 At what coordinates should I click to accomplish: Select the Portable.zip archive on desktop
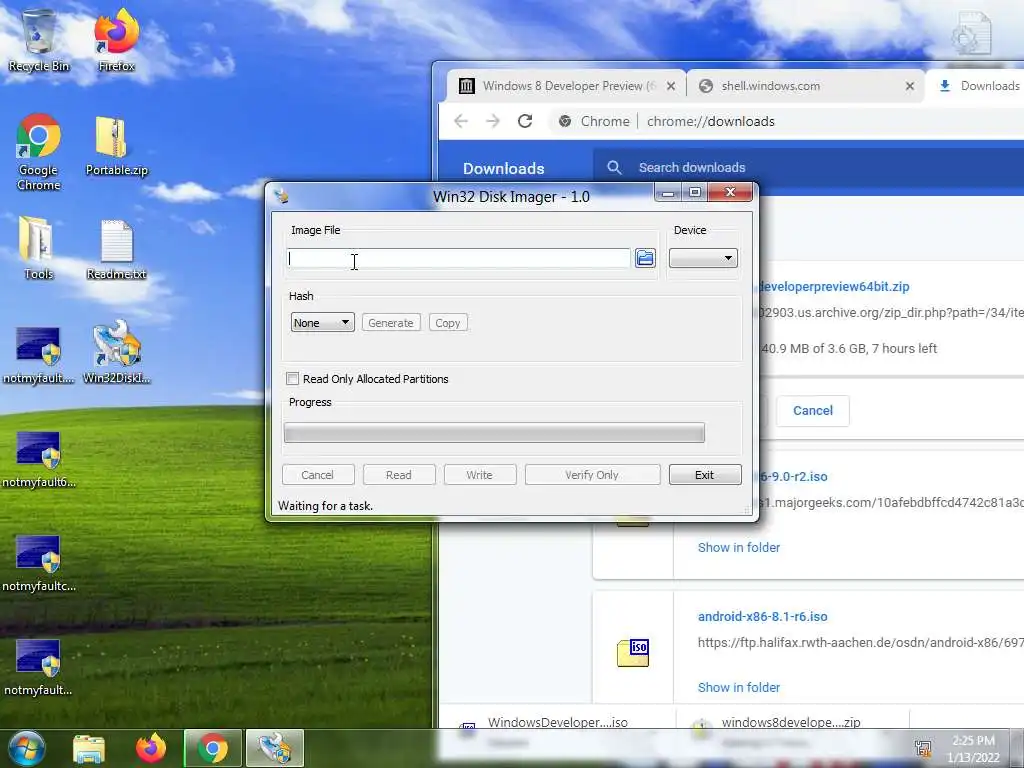pyautogui.click(x=116, y=146)
